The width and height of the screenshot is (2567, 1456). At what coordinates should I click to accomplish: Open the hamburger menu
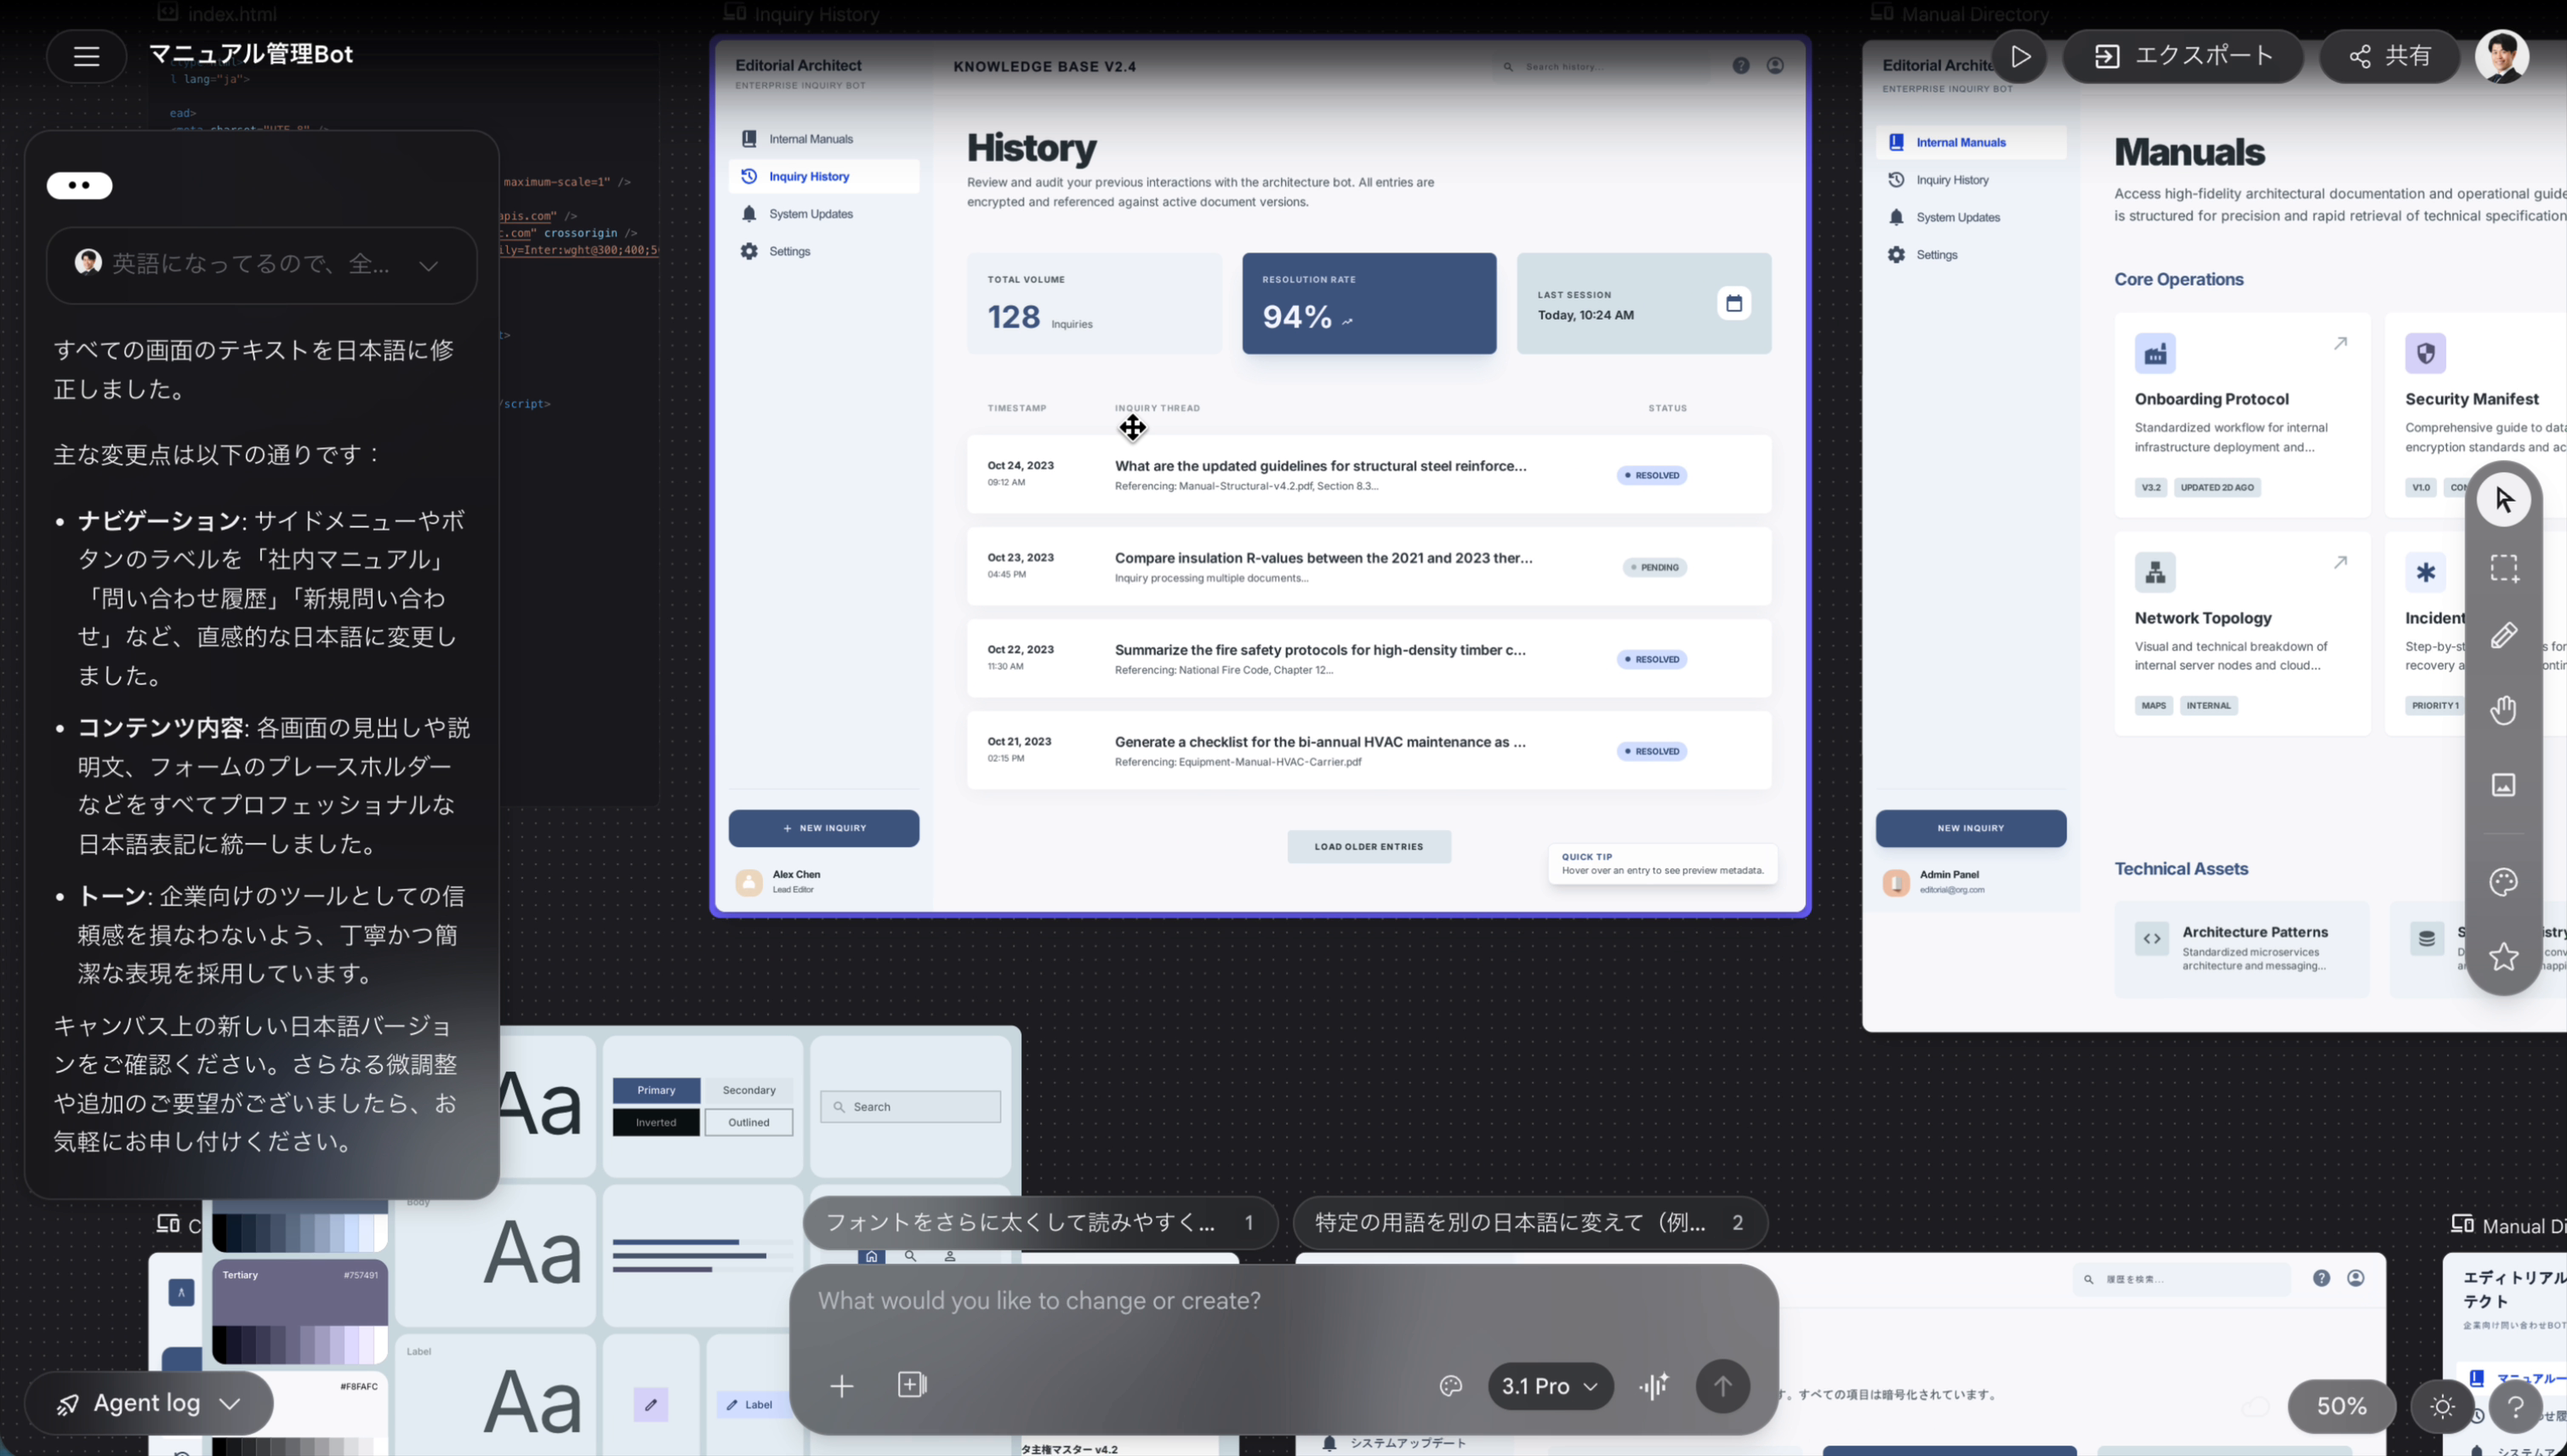pos(86,56)
